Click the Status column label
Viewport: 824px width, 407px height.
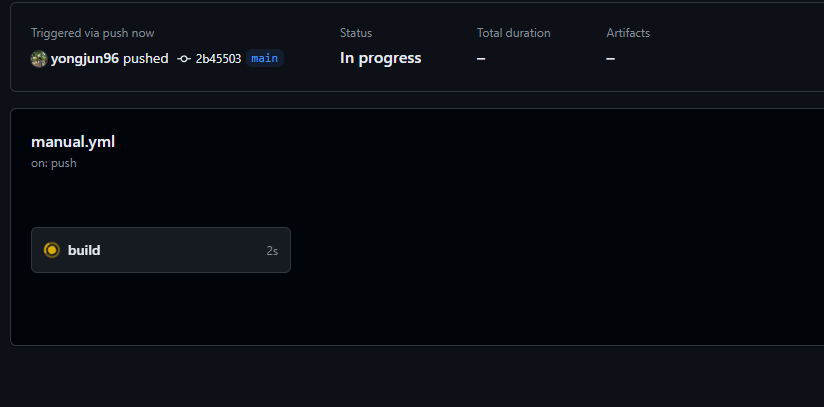point(356,33)
